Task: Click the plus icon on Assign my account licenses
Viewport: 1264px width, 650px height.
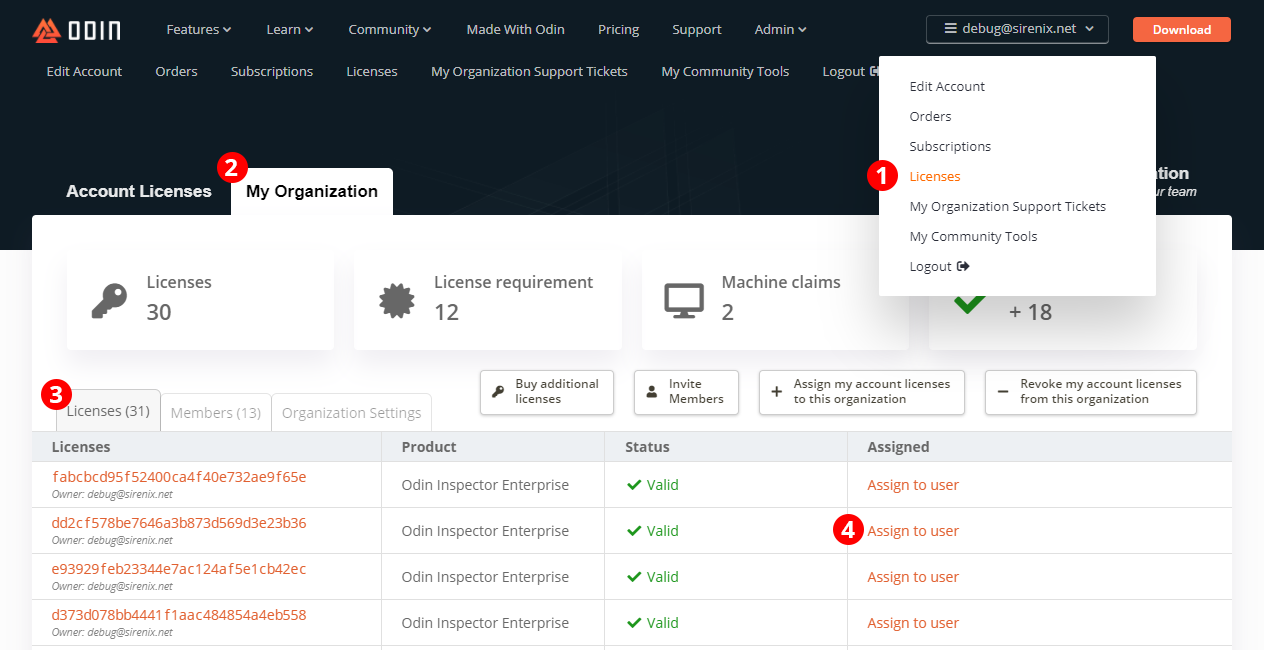Action: point(776,392)
